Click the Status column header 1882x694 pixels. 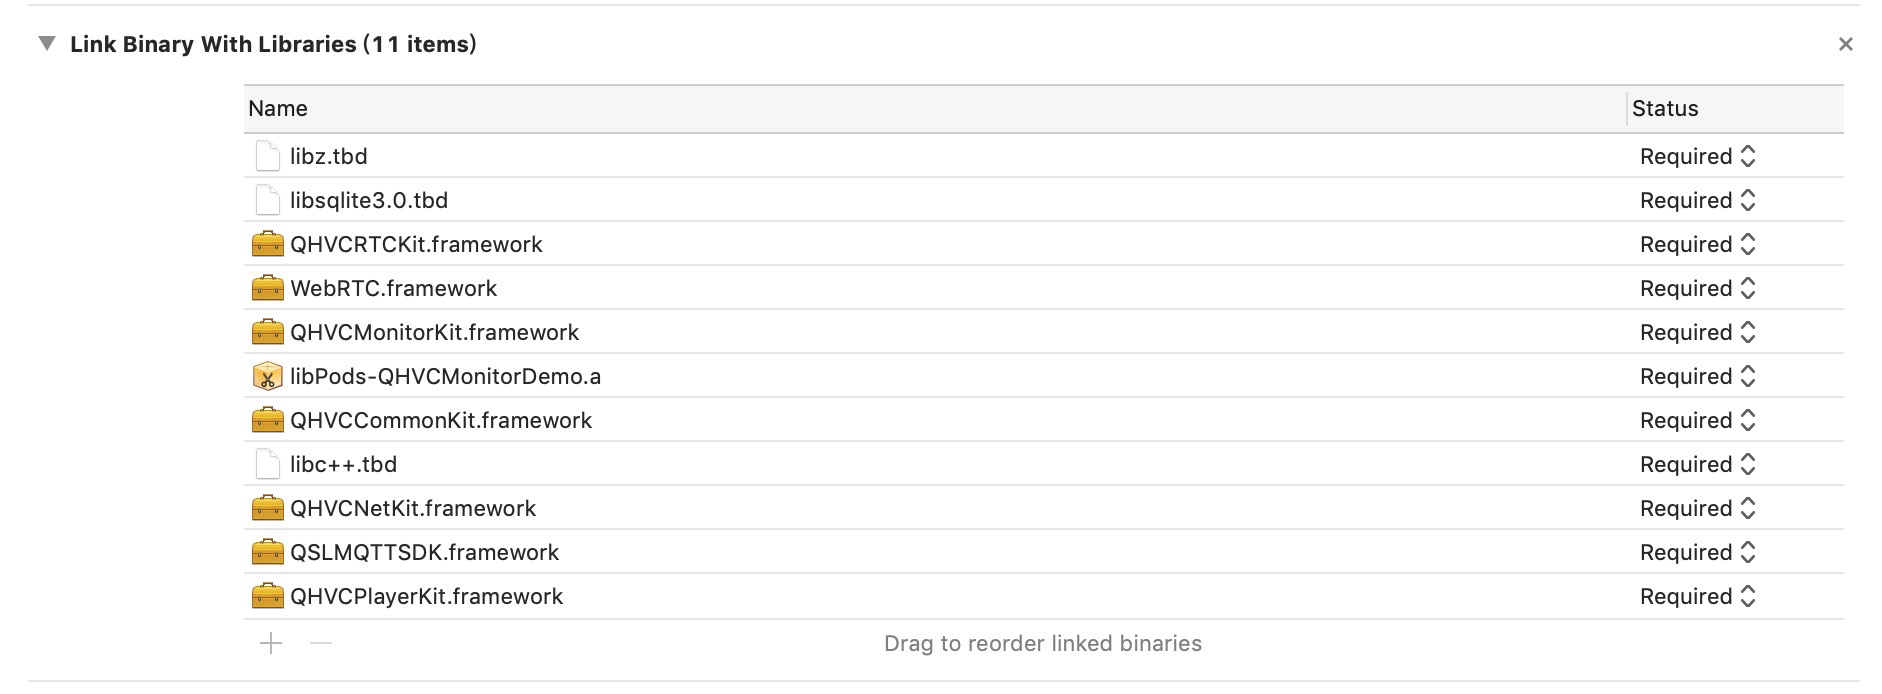coord(1736,109)
